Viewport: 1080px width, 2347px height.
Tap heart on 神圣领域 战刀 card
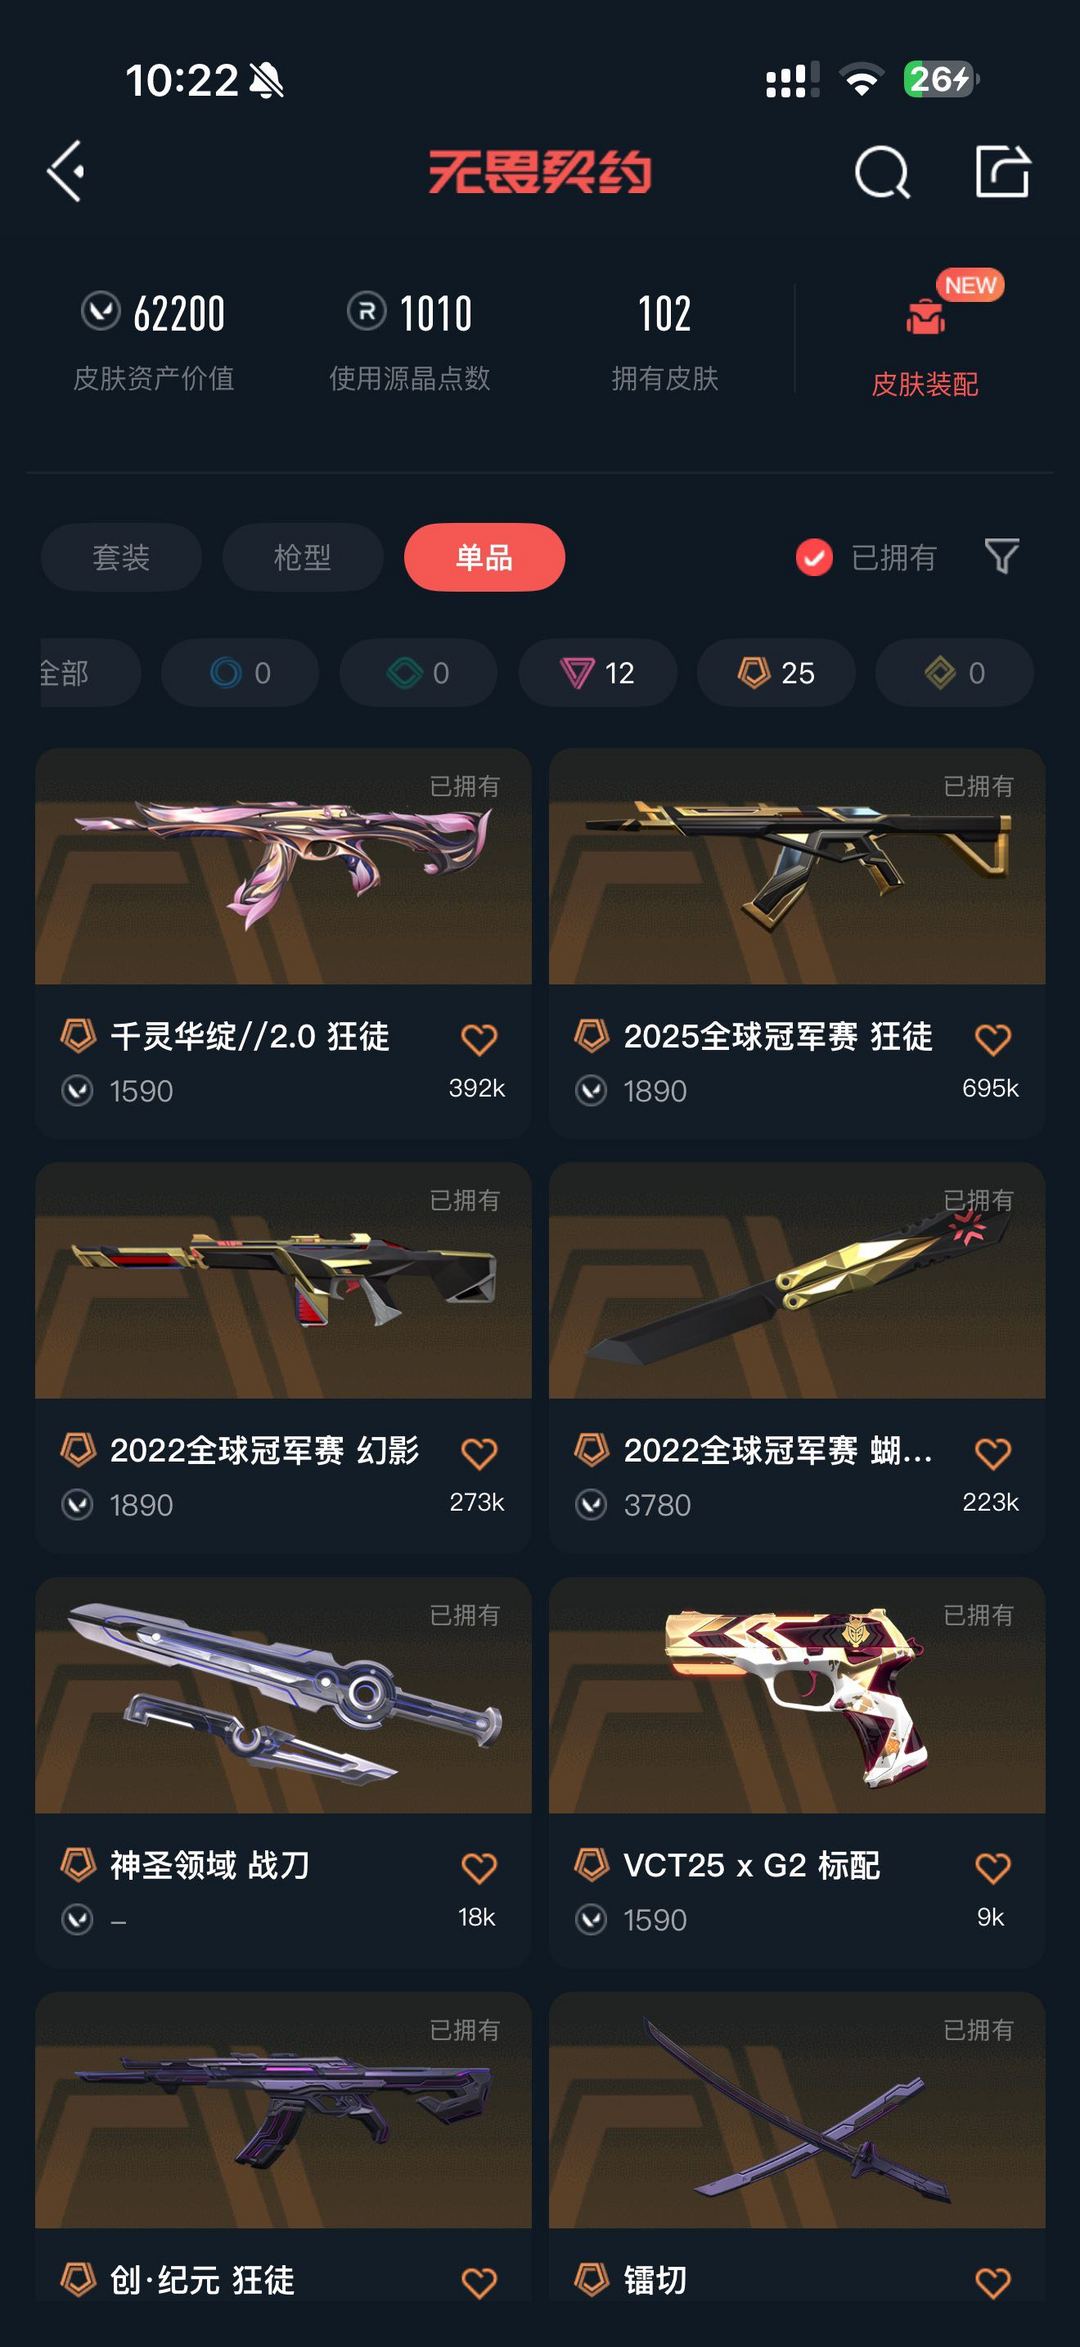pos(479,1868)
